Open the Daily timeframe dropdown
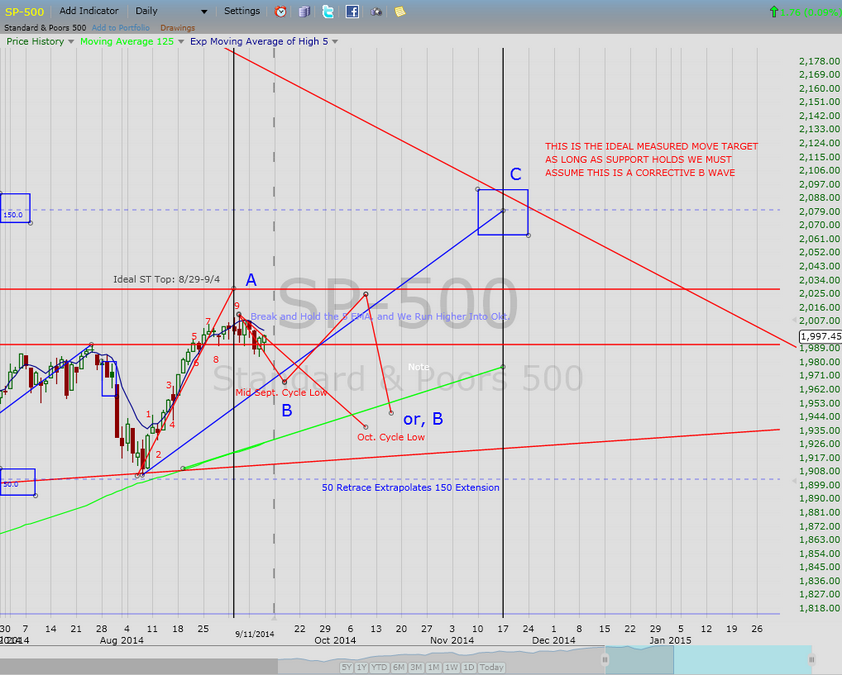Image resolution: width=844 pixels, height=676 pixels. click(171, 11)
